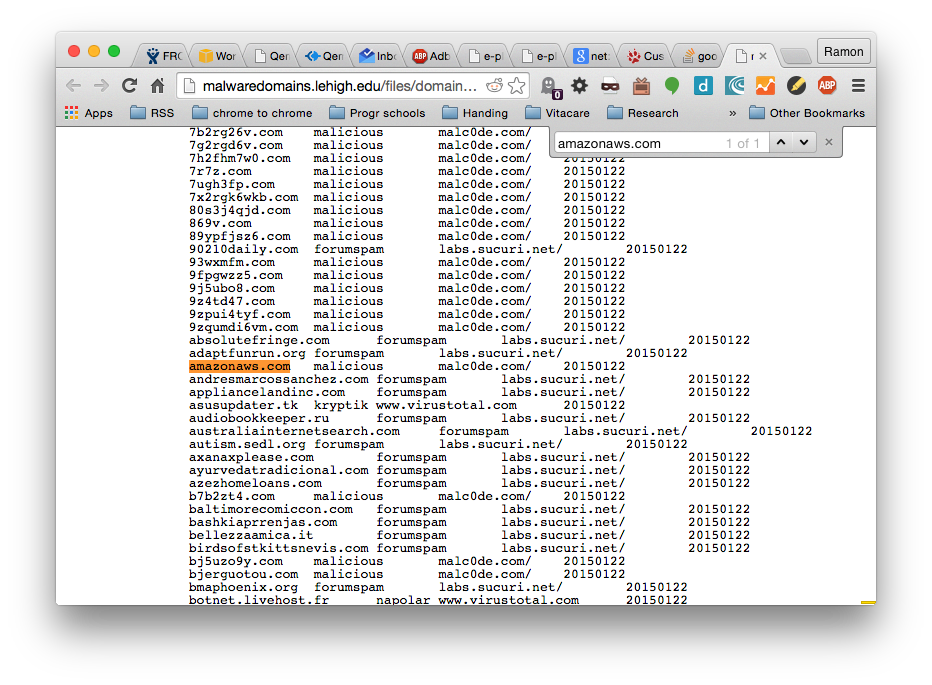Reload the current page
The width and height of the screenshot is (932, 685).
[130, 86]
